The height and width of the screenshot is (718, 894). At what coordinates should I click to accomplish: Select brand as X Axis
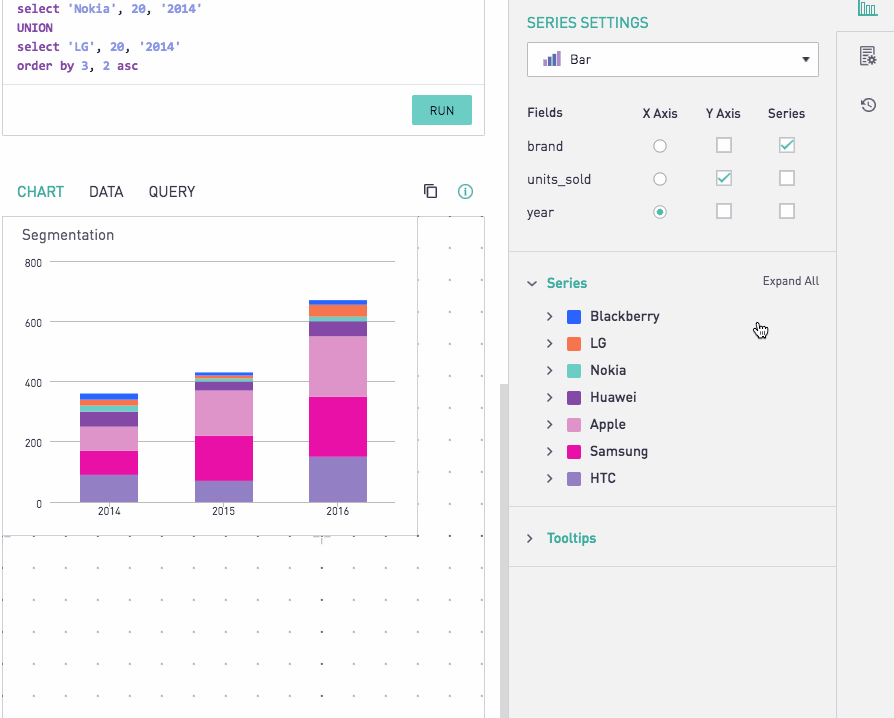(660, 146)
